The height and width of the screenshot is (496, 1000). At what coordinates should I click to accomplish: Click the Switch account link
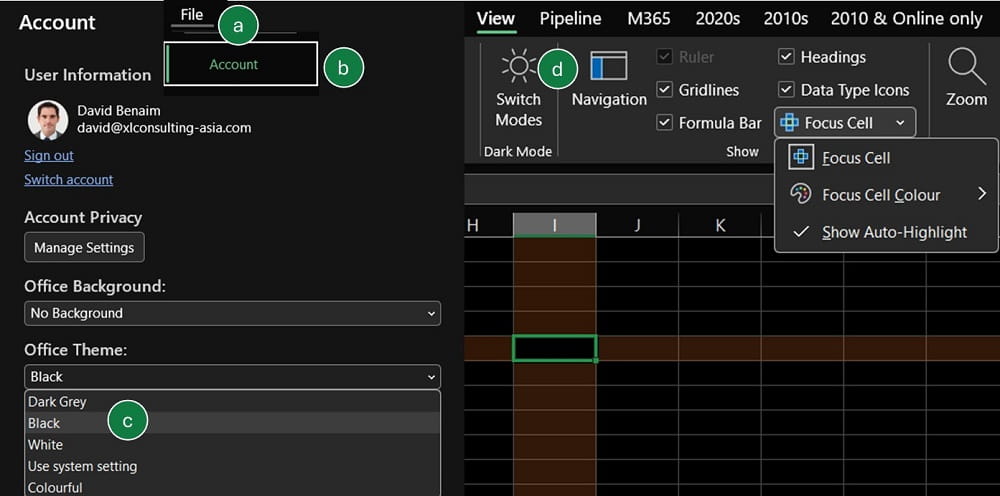(x=68, y=180)
